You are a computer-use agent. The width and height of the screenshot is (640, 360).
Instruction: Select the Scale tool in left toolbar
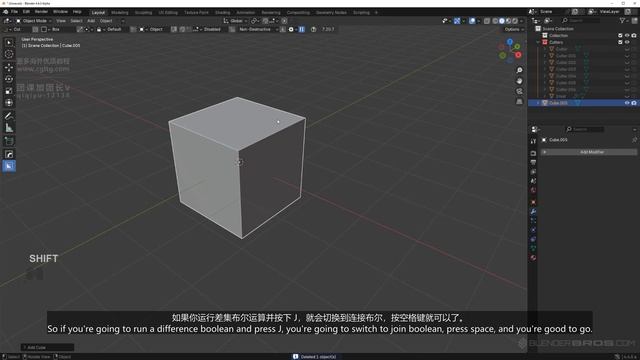(9, 91)
